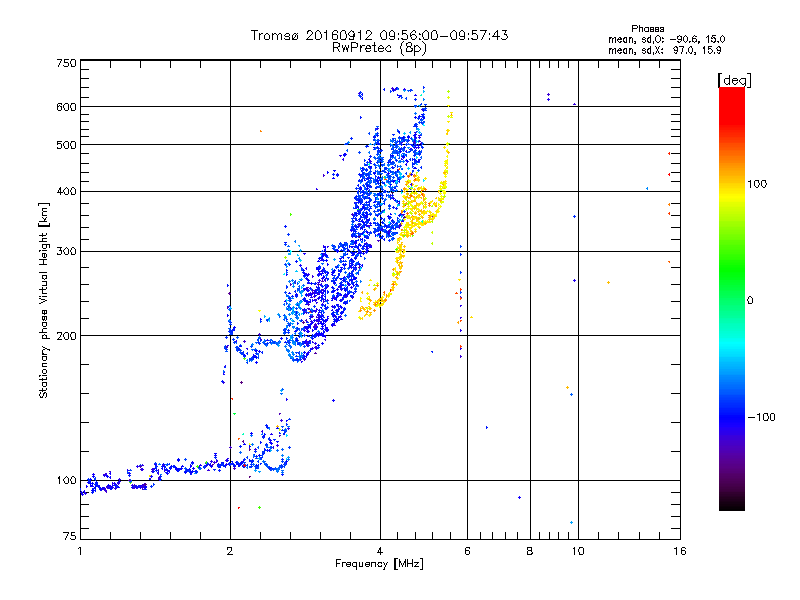Click colorbar tick label '0'

750,301
